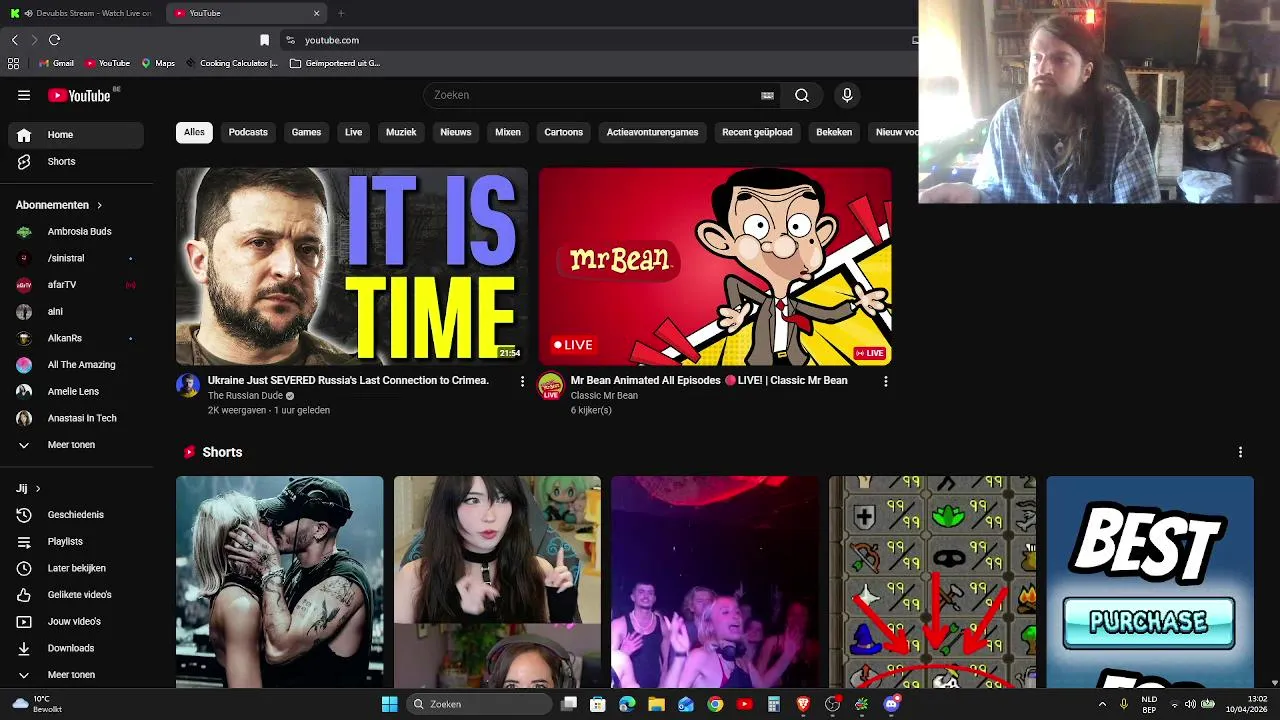The height and width of the screenshot is (720, 1280).
Task: Select the Podcasts filter chip
Action: coord(248,132)
